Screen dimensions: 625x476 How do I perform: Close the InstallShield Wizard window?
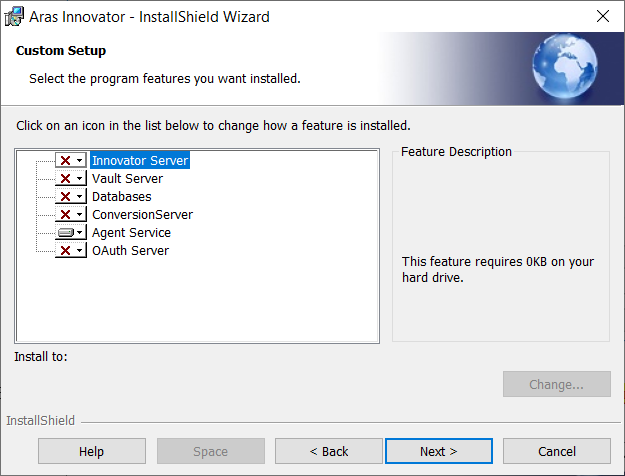[603, 16]
